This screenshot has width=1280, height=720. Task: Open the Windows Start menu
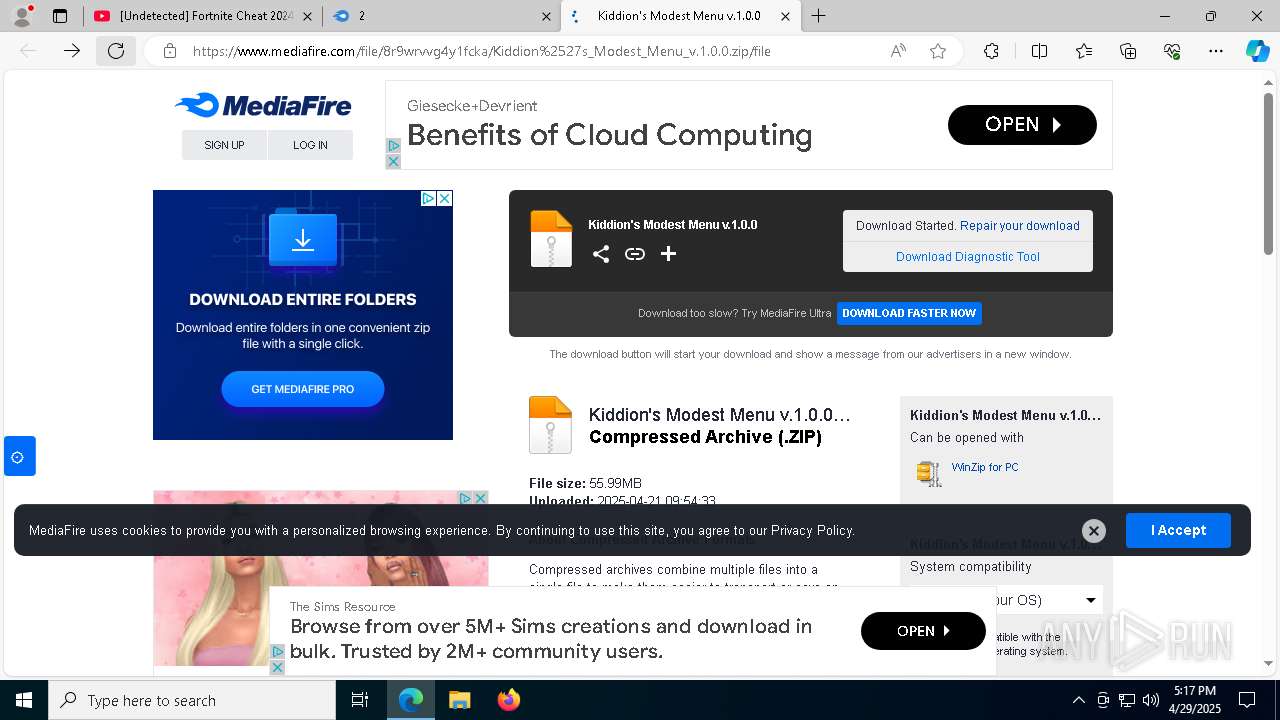tap(24, 700)
